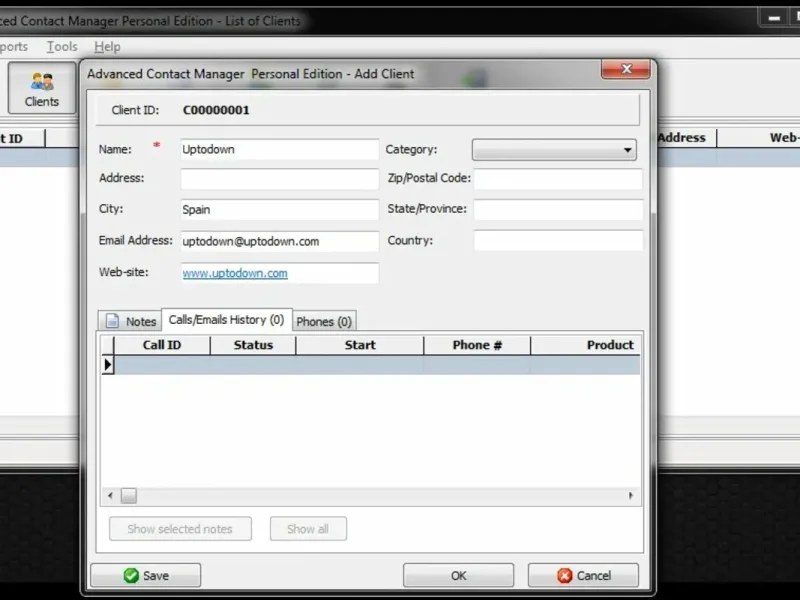800x600 pixels.
Task: Minimize the List of Clients window
Action: (774, 18)
